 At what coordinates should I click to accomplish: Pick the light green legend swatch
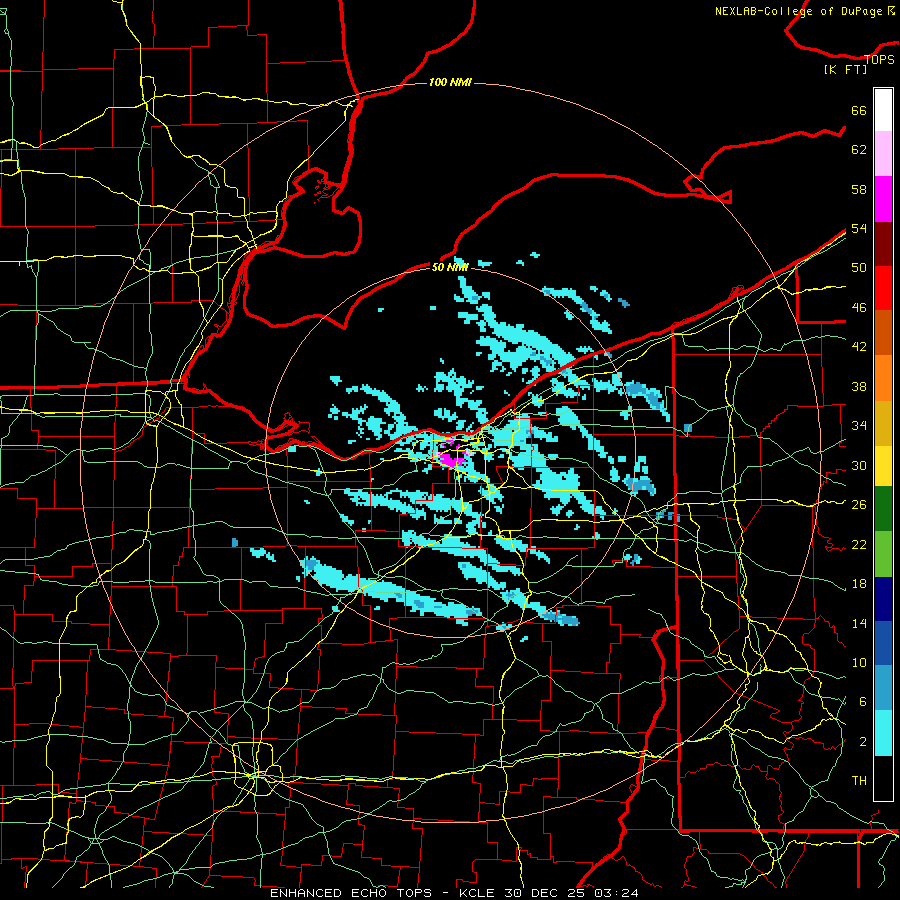tap(883, 554)
